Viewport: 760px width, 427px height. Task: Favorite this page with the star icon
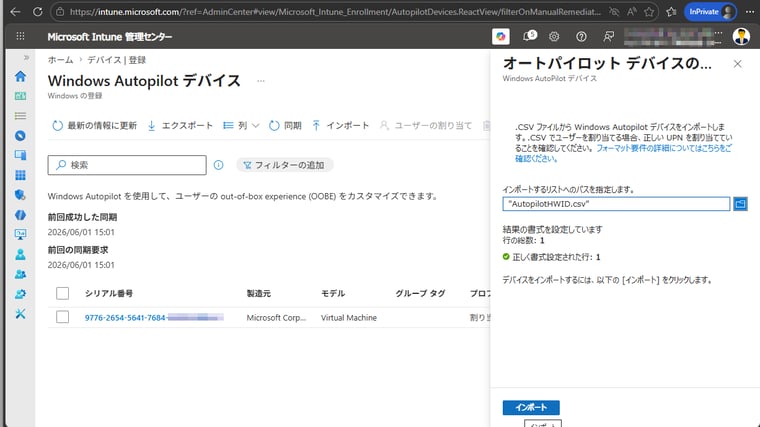tap(649, 12)
